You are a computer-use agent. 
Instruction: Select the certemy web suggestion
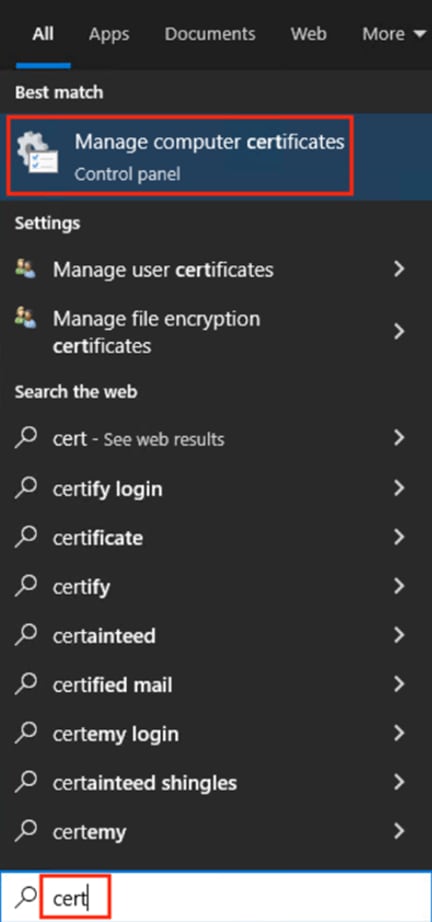pos(216,831)
